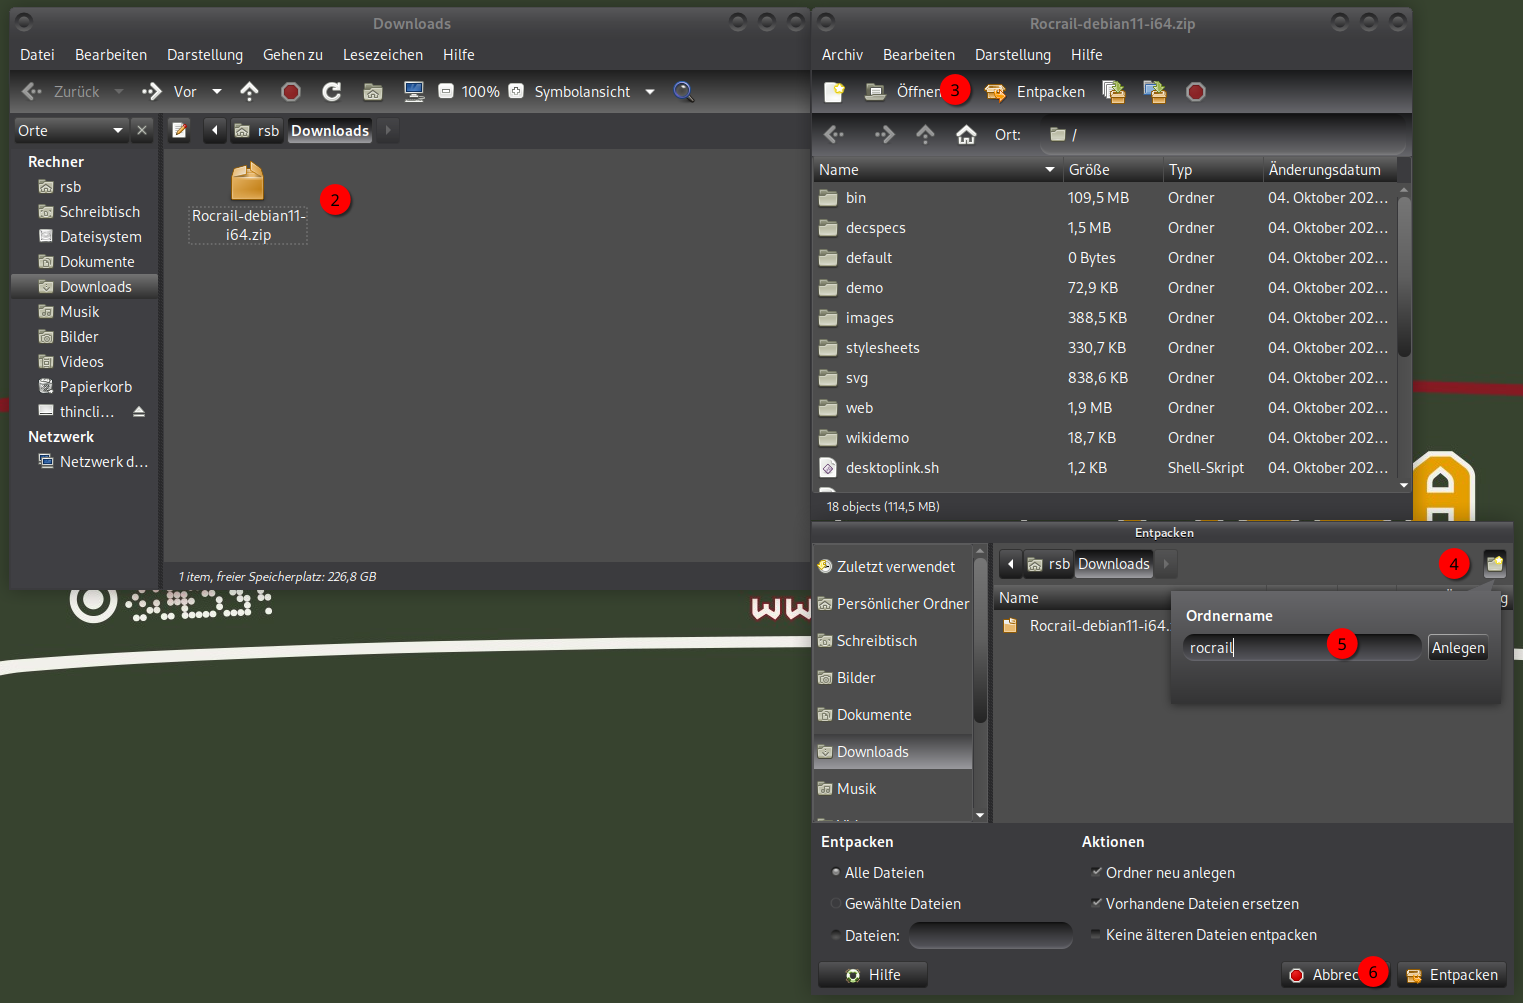
Task: Click the Hilfe button in the extract dialog
Action: pos(872,975)
